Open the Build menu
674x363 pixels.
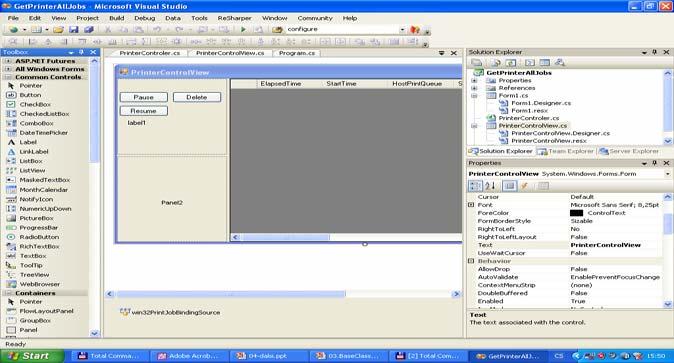(116, 18)
